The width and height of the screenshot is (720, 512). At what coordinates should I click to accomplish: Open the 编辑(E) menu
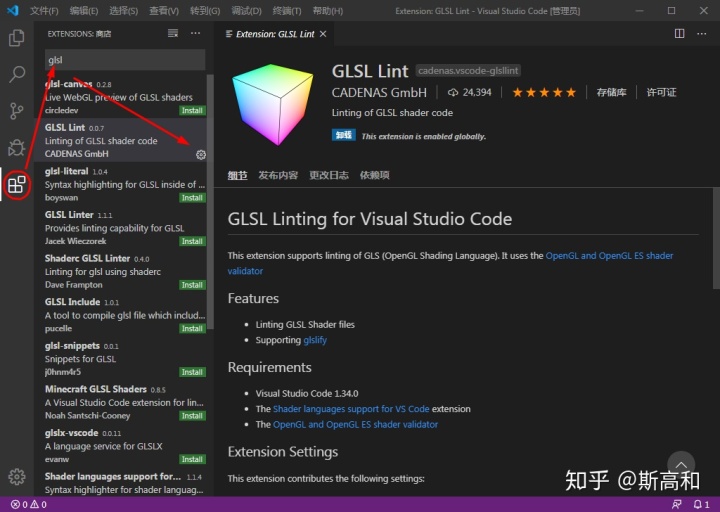click(x=84, y=11)
